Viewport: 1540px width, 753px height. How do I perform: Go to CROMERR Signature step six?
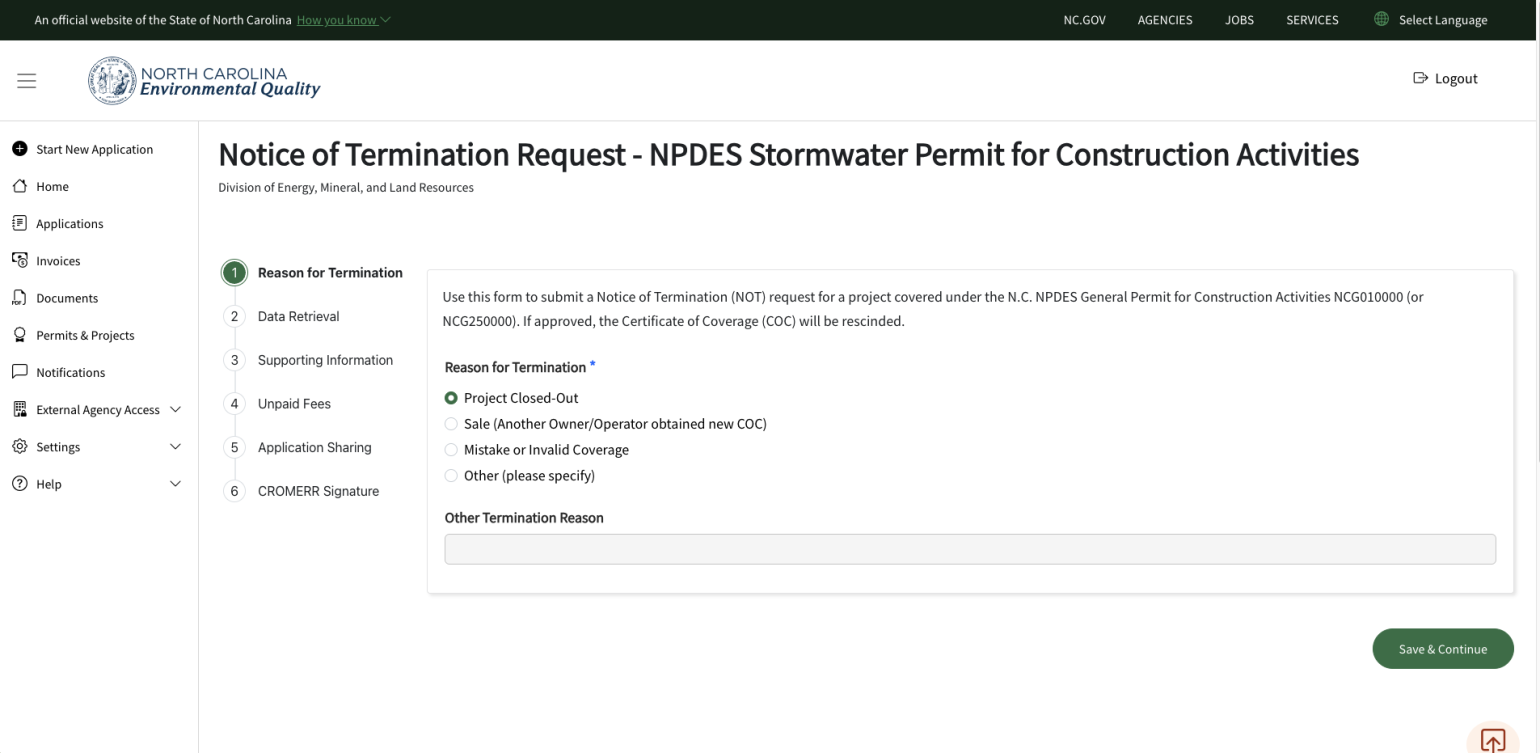(318, 490)
